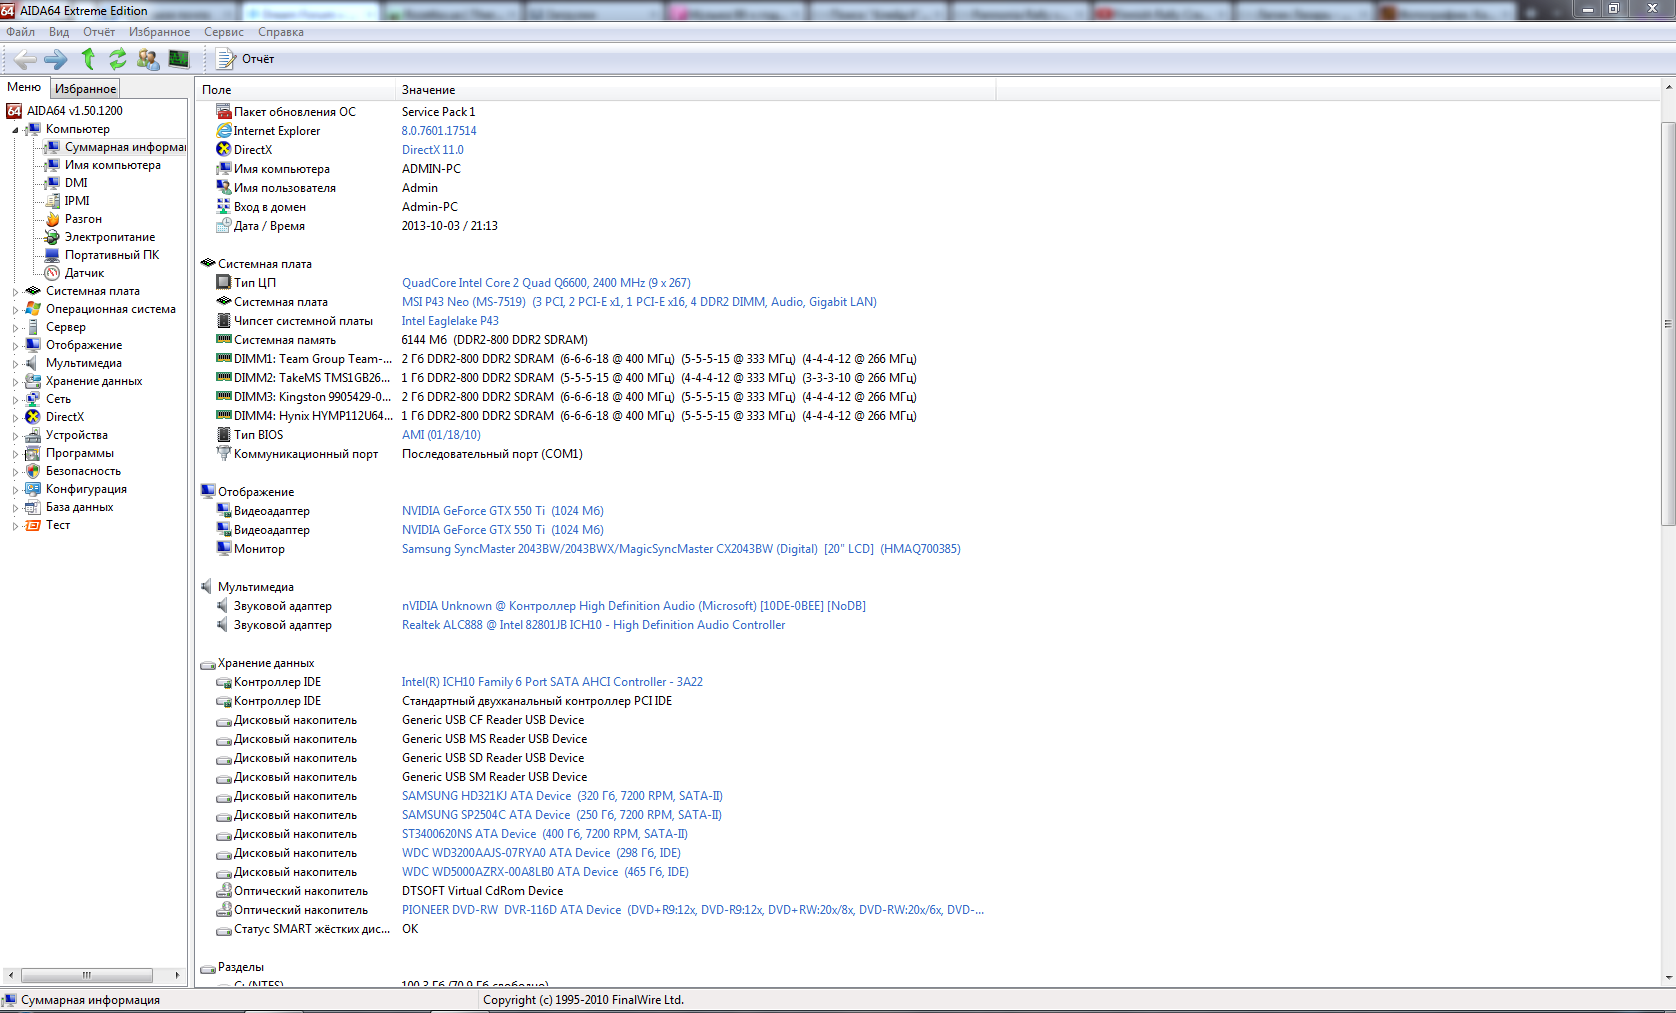This screenshot has width=1676, height=1013.
Task: Open the Отчёт menu in menu bar
Action: click(99, 32)
